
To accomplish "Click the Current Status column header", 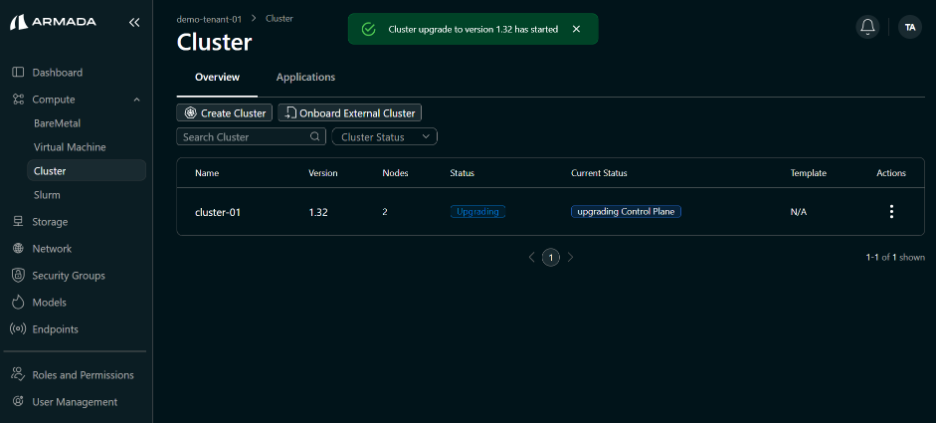I will 599,173.
